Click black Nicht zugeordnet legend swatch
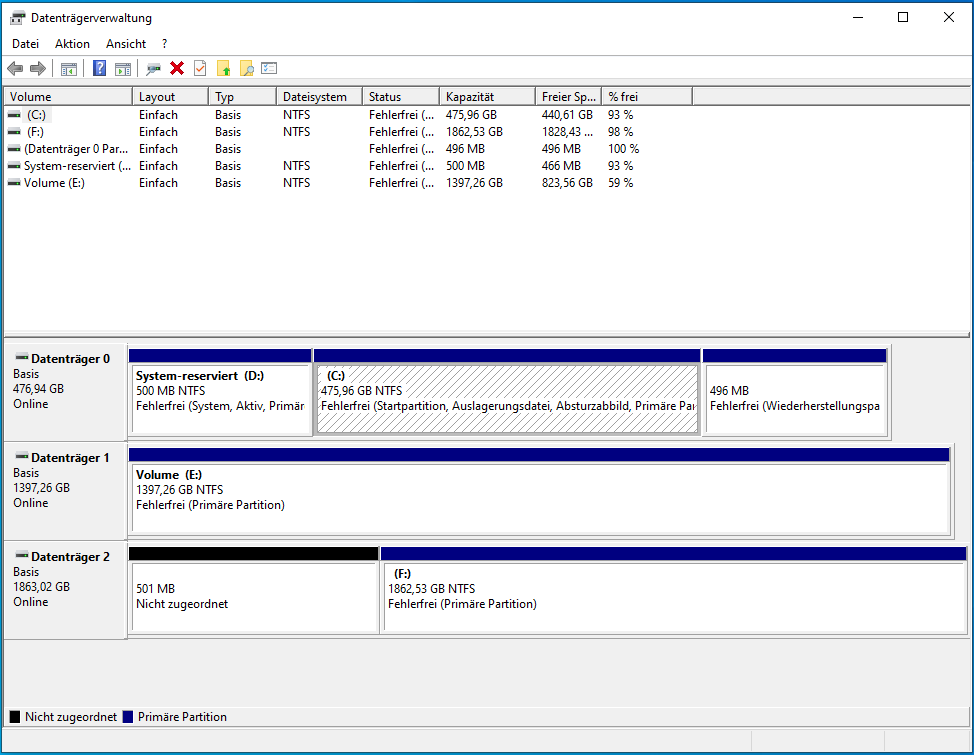974x755 pixels. [x=15, y=716]
